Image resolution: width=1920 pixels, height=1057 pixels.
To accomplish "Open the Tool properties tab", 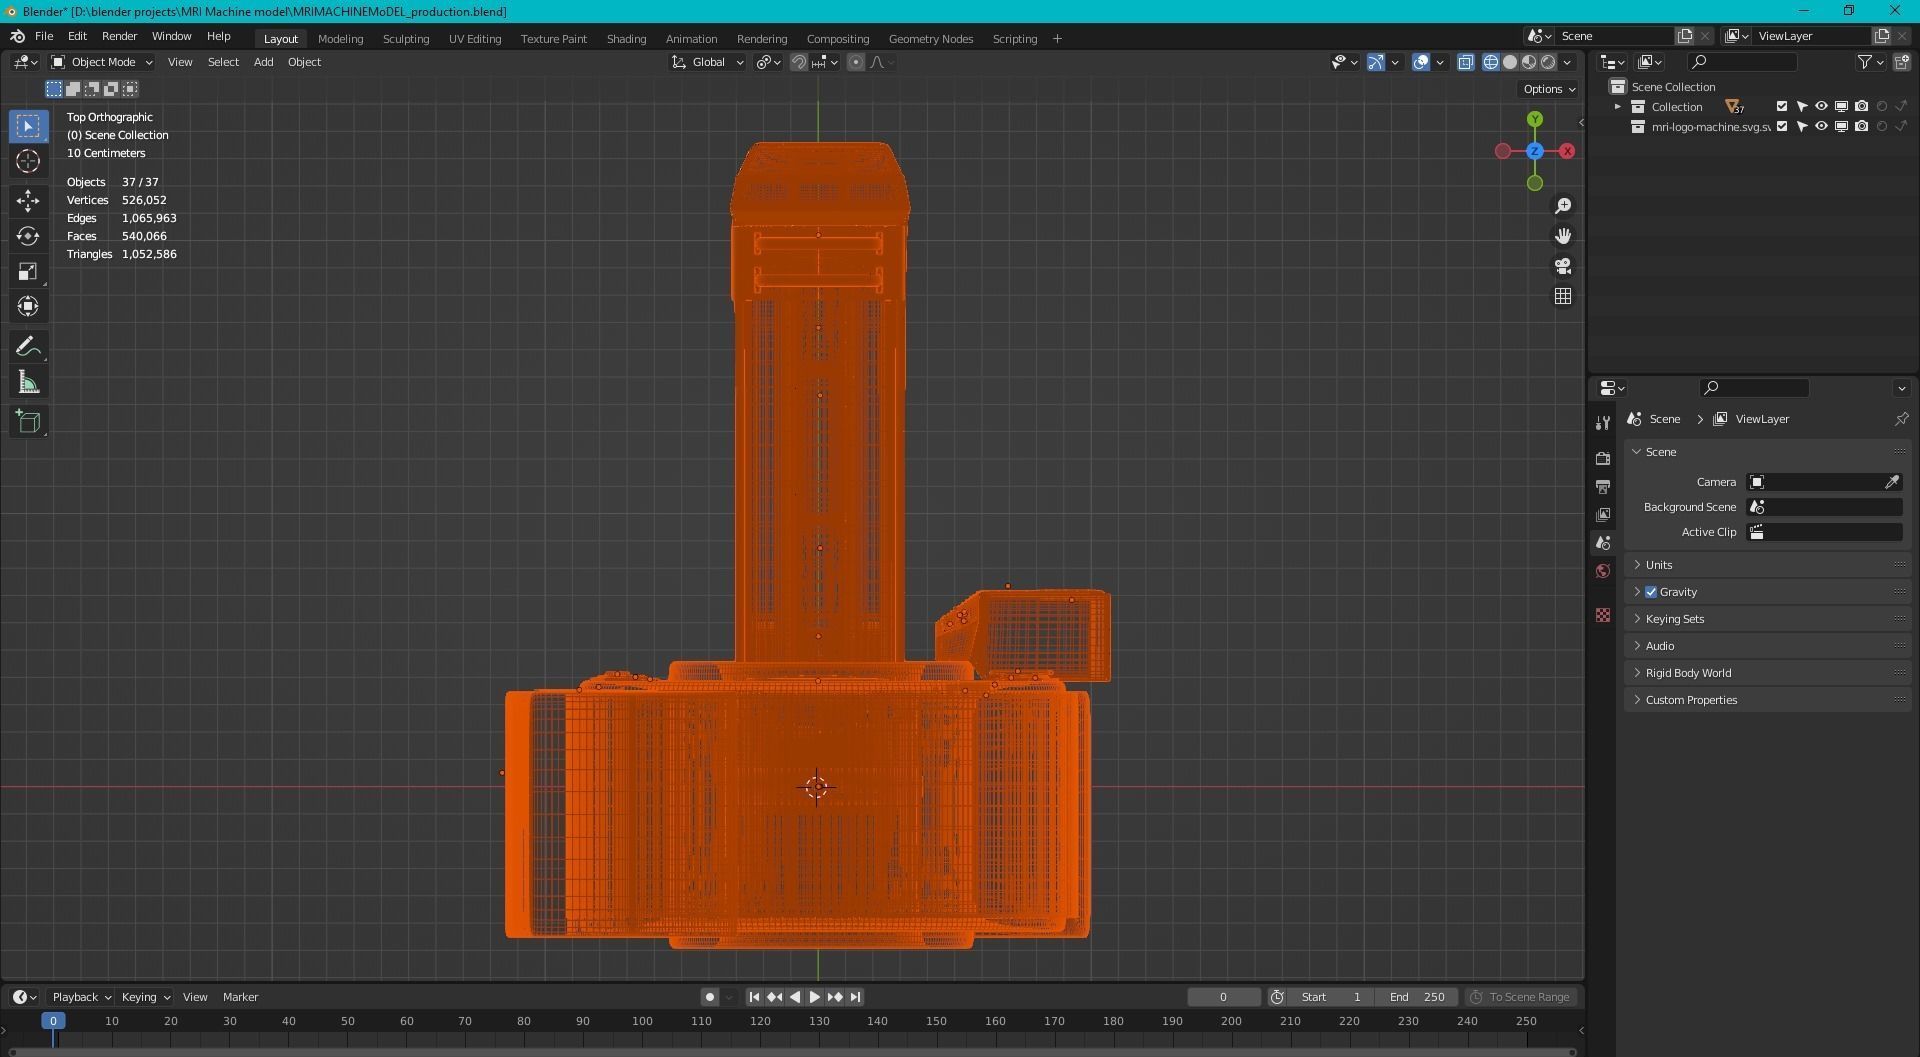I will 1603,423.
